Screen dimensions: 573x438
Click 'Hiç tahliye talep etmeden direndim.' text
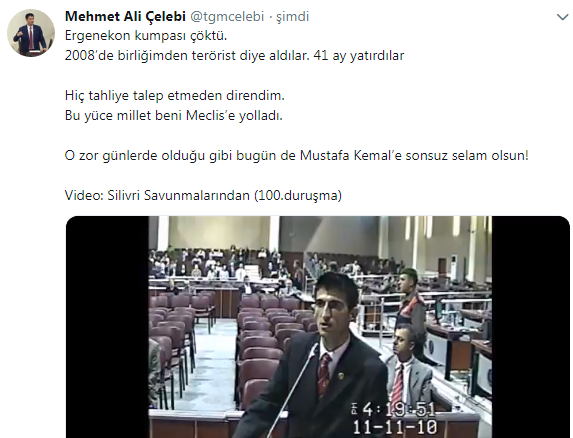click(x=175, y=95)
